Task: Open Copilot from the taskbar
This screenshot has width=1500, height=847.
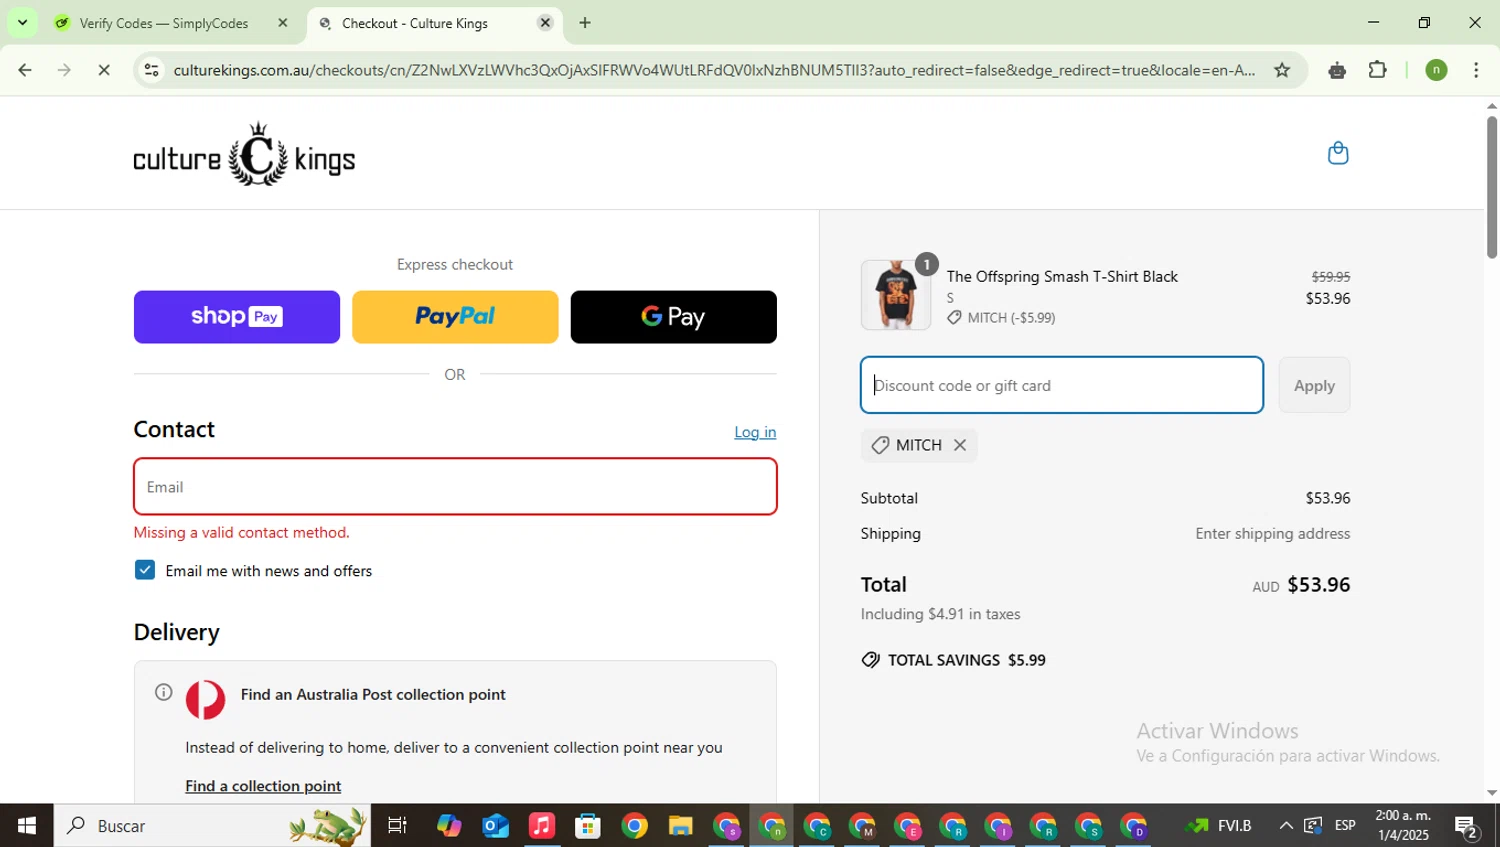Action: [449, 826]
